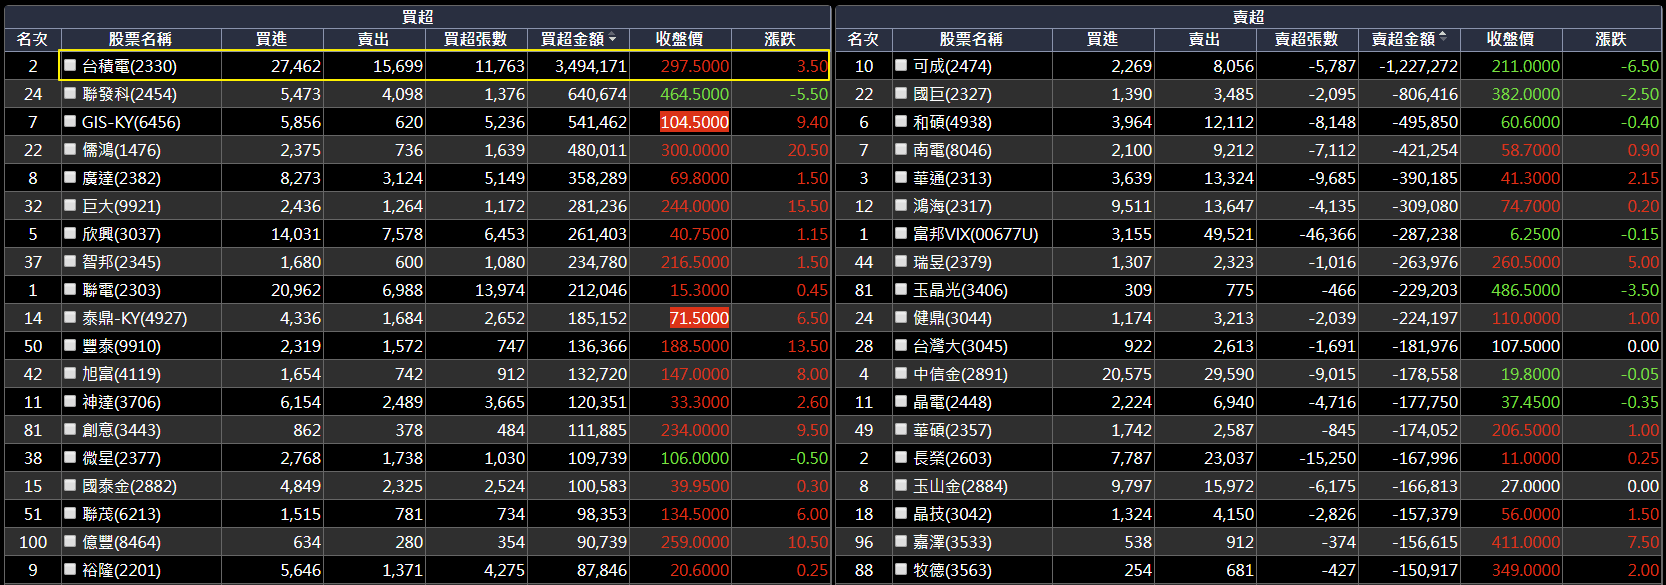Click 股票名稱 header in 賣超 table
Viewport: 1666px width, 585px height.
(x=971, y=39)
